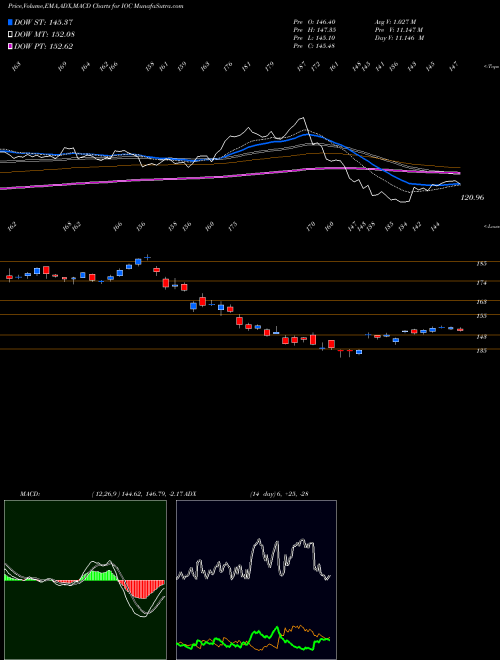Click the white DOW MT legend swatch
This screenshot has height=660, width=500.
tap(10, 35)
